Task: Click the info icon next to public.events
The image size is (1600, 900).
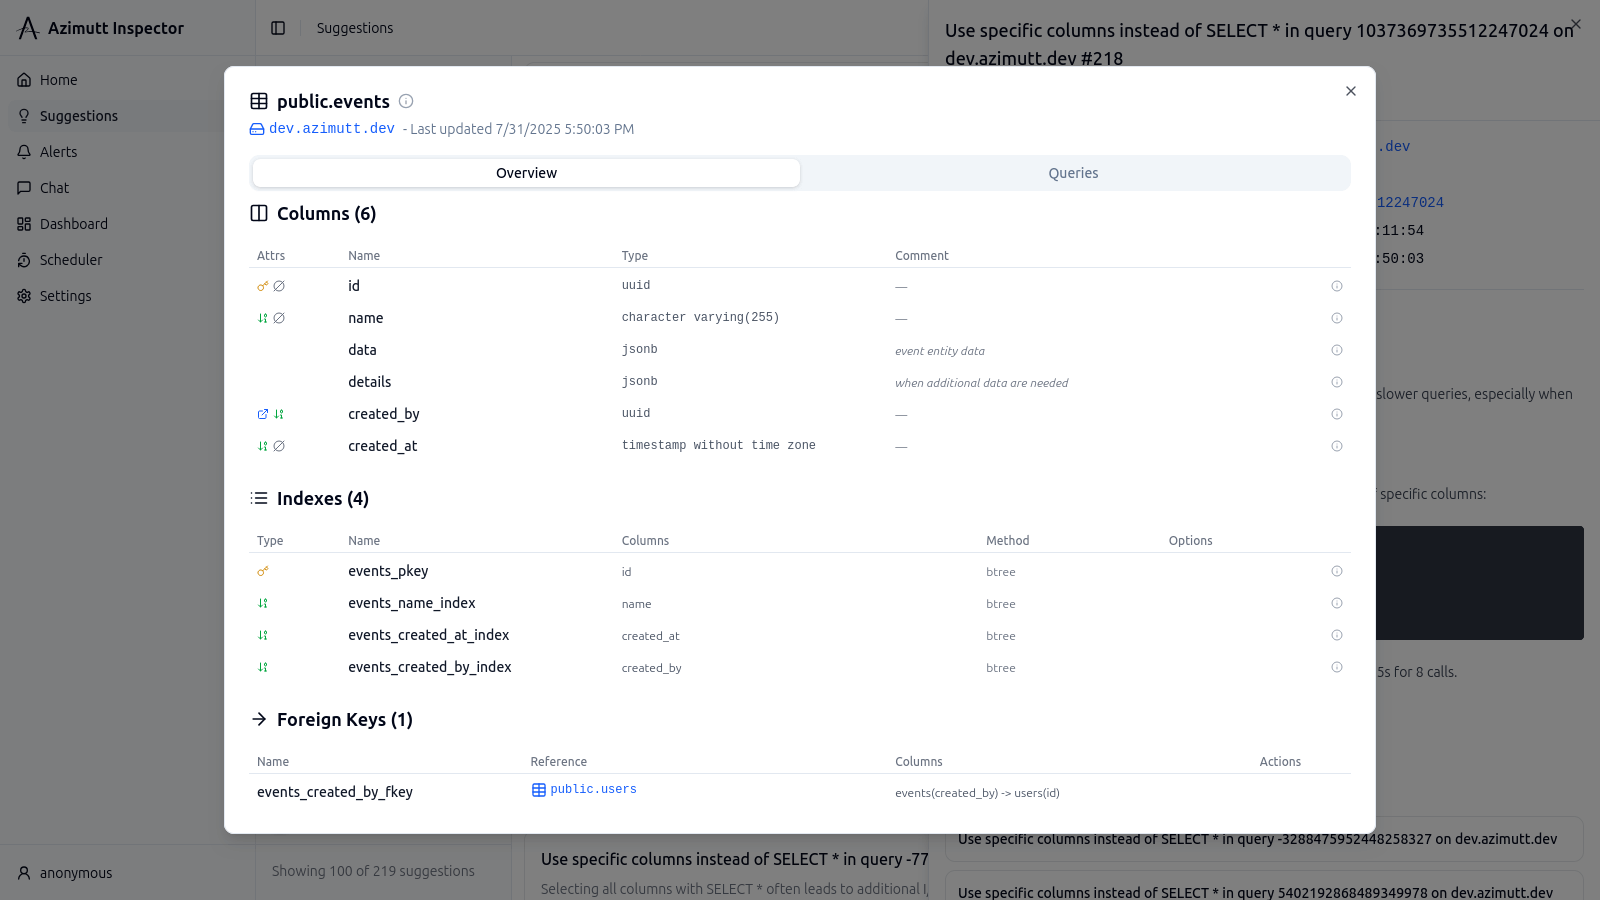Action: pyautogui.click(x=406, y=101)
